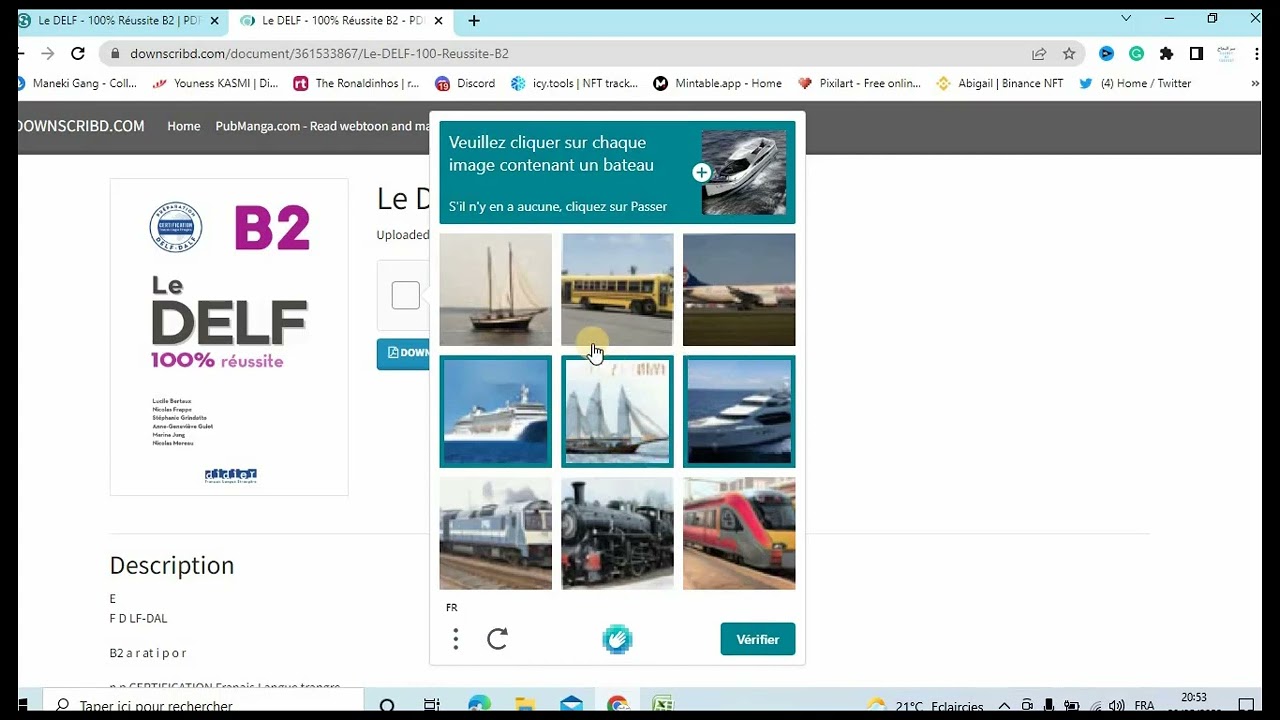Viewport: 1280px width, 720px height.
Task: Select the two-masted sailboat captcha tile
Action: point(496,290)
